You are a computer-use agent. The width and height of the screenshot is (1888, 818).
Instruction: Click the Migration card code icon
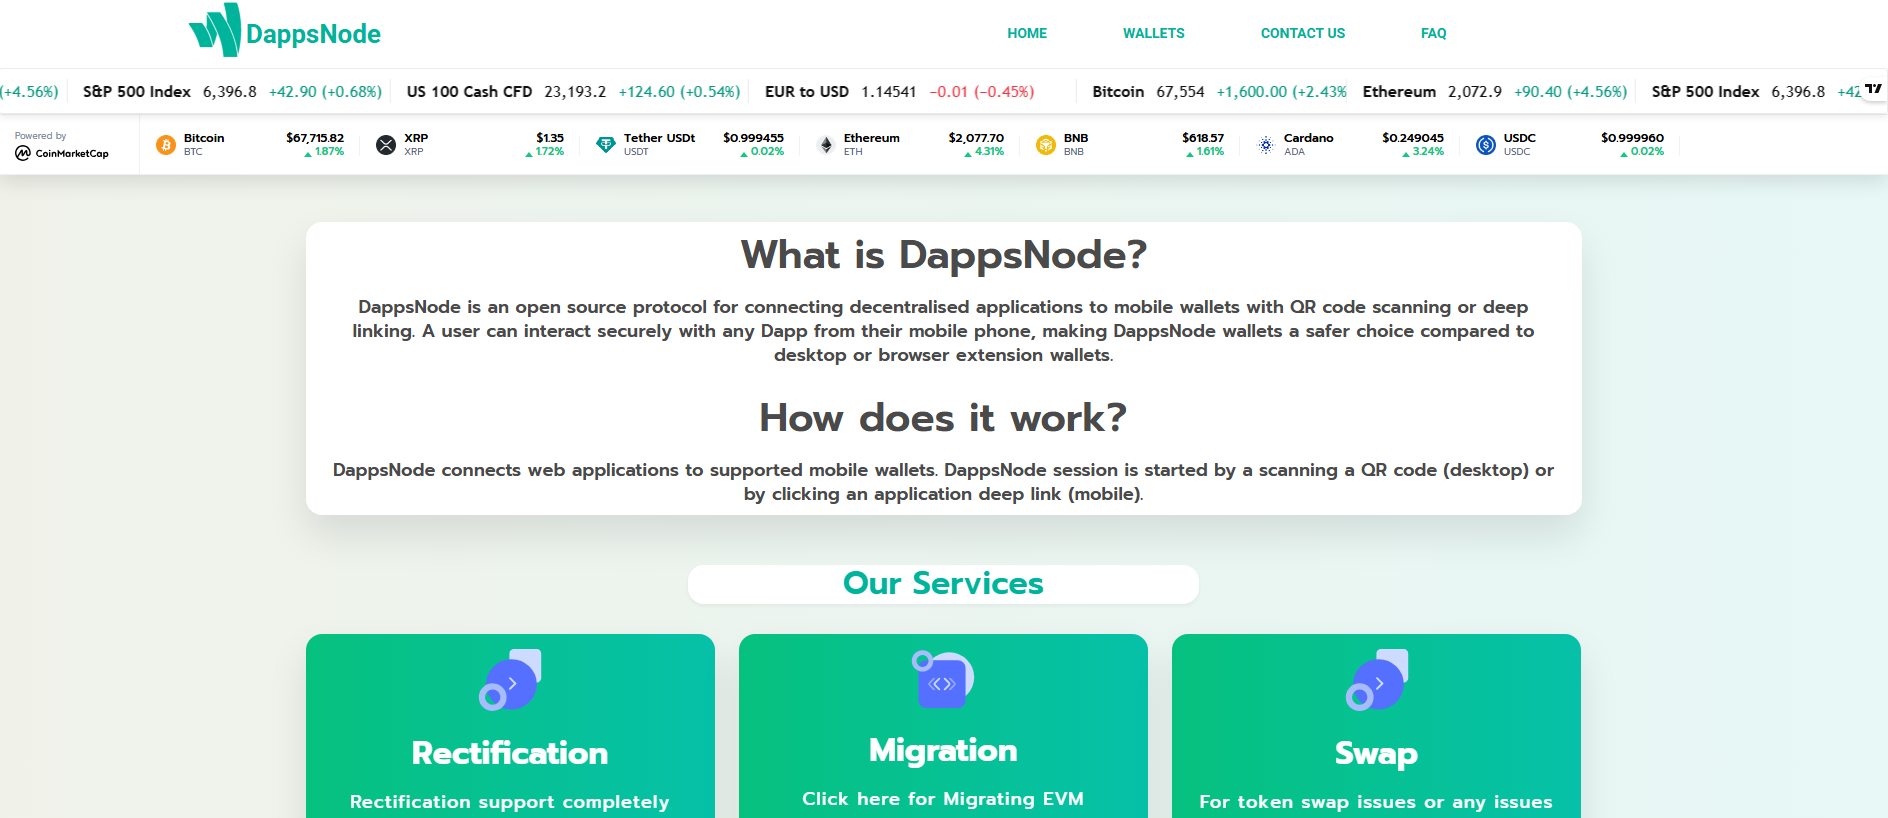click(943, 679)
